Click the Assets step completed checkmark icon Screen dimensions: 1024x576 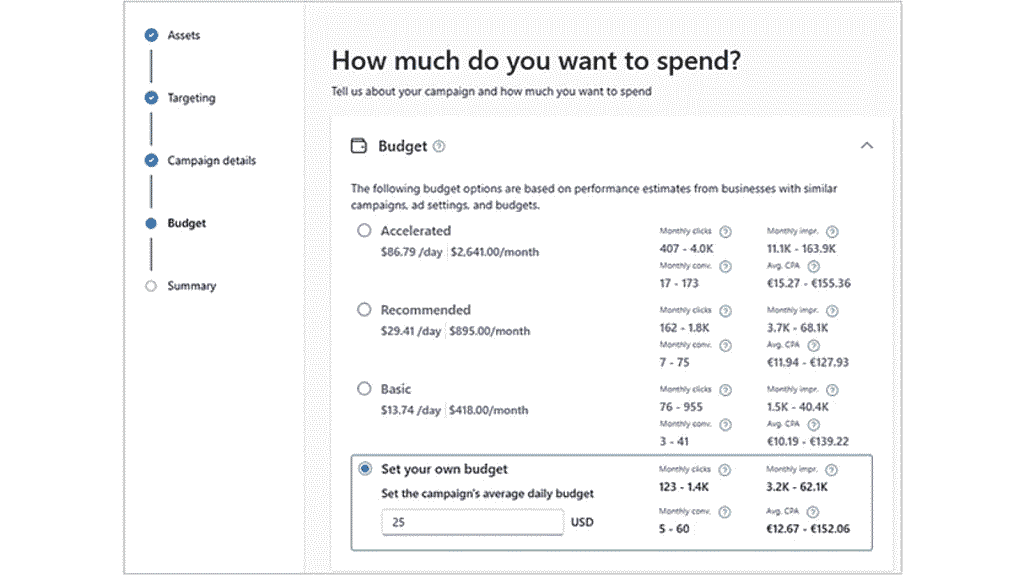pos(151,34)
